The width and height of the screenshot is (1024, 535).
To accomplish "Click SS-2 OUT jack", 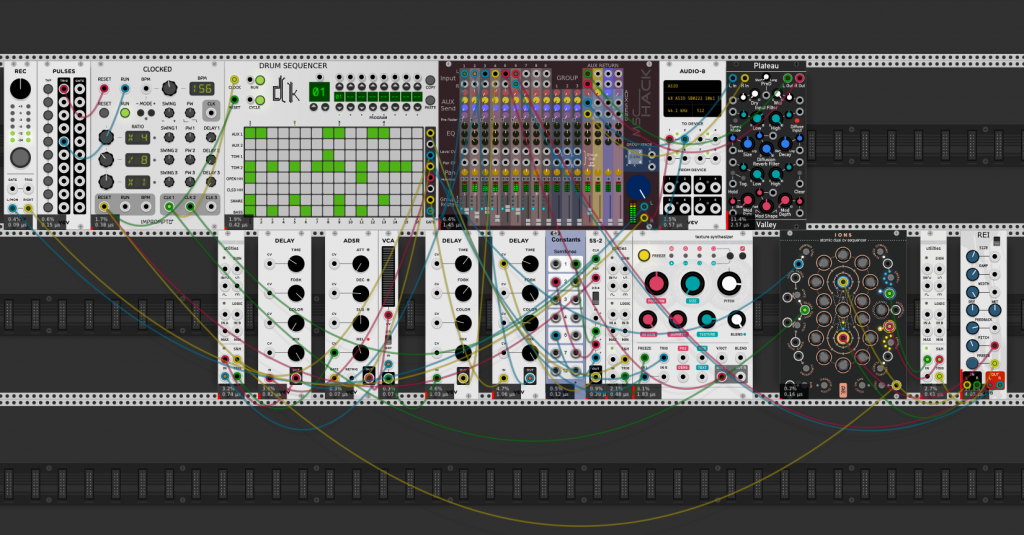I will pos(596,378).
